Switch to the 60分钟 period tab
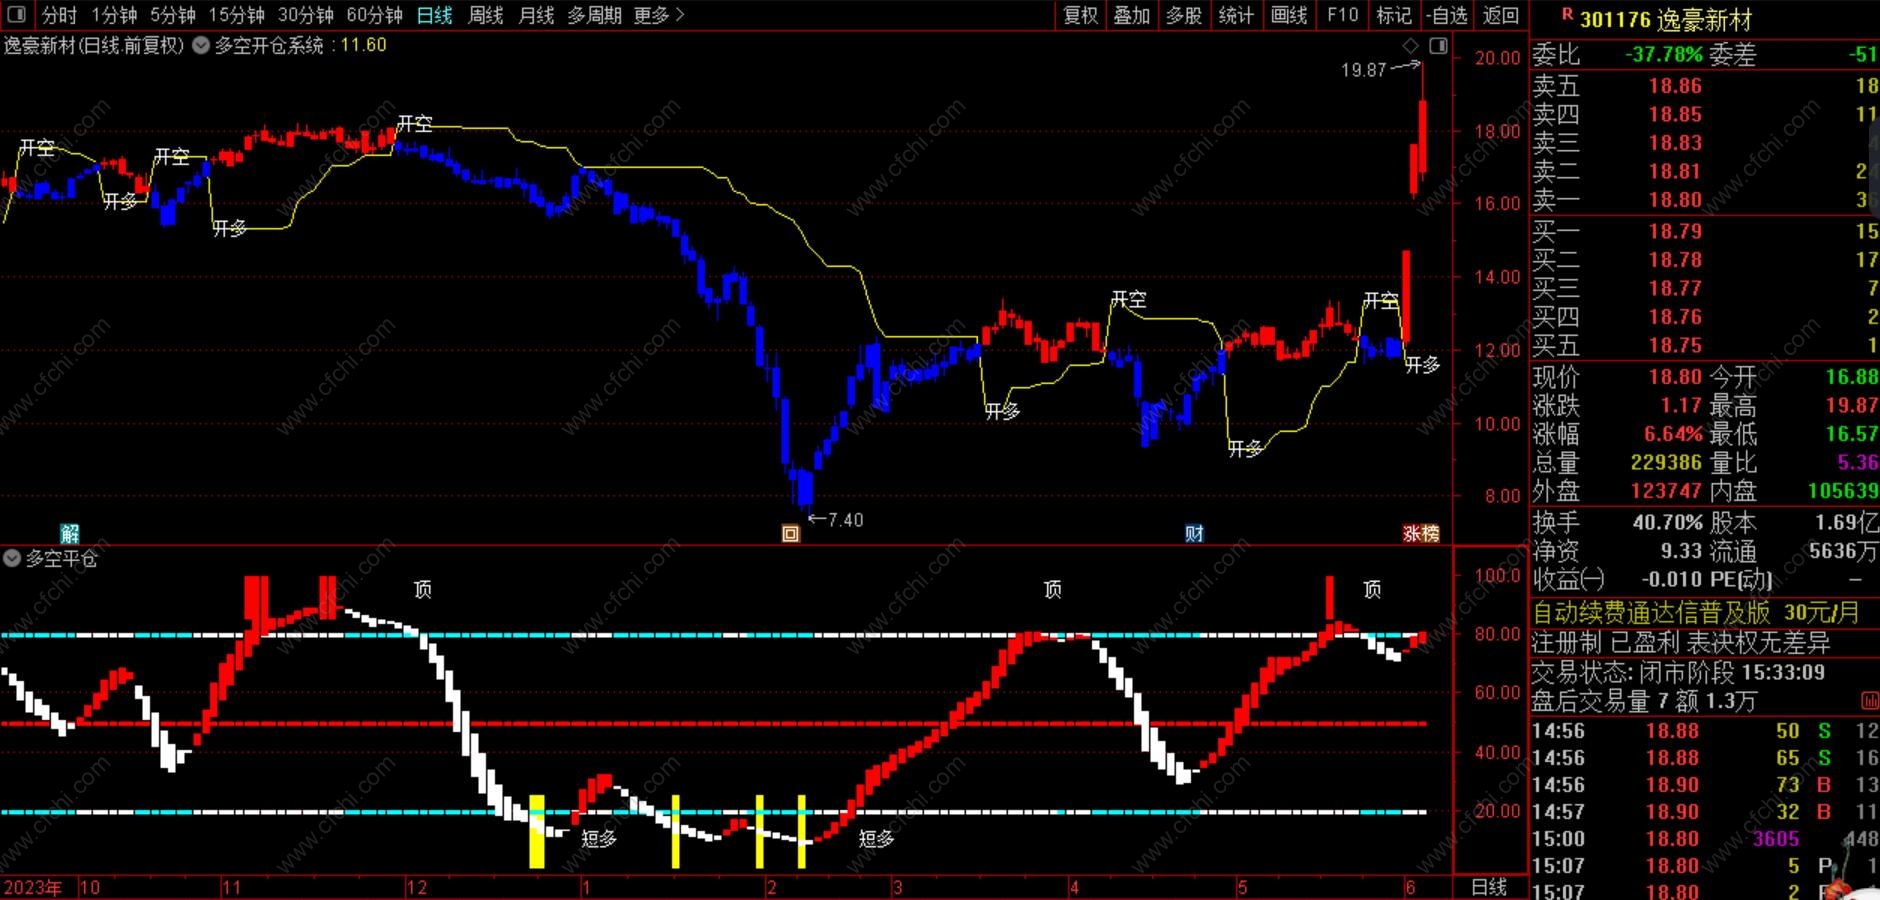 [x=374, y=15]
